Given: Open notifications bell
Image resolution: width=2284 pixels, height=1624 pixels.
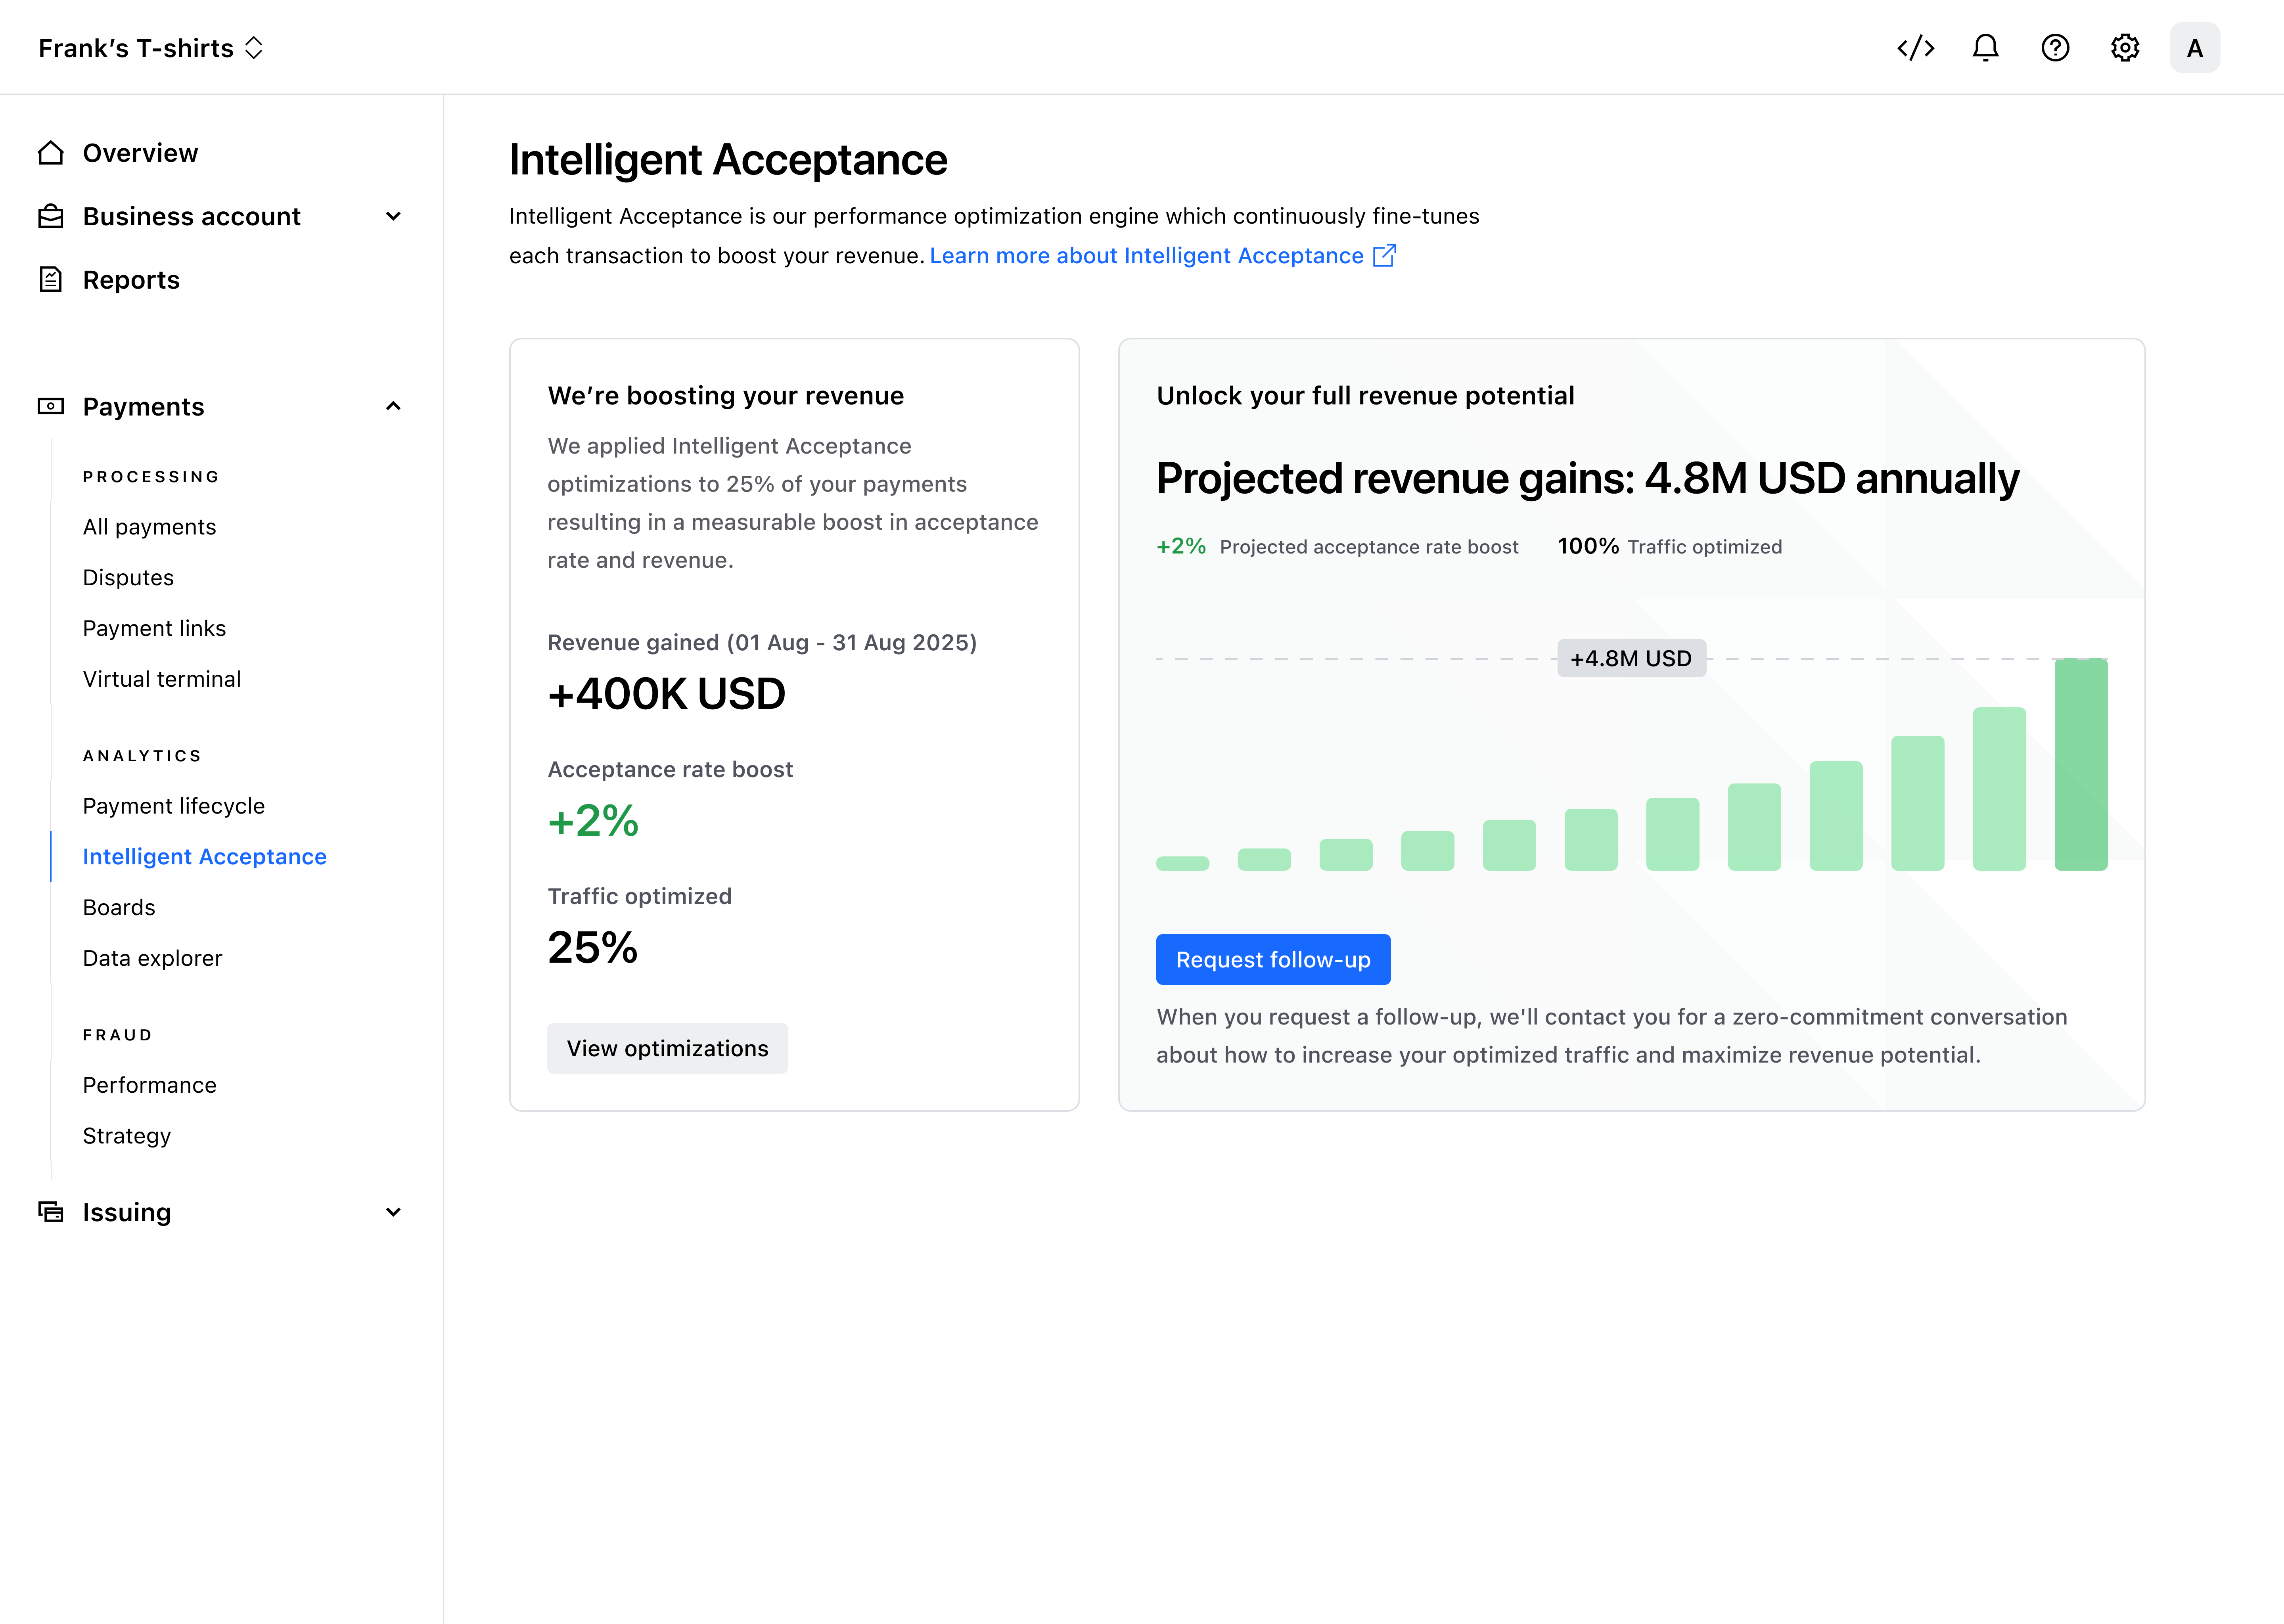Looking at the screenshot, I should (x=1985, y=48).
